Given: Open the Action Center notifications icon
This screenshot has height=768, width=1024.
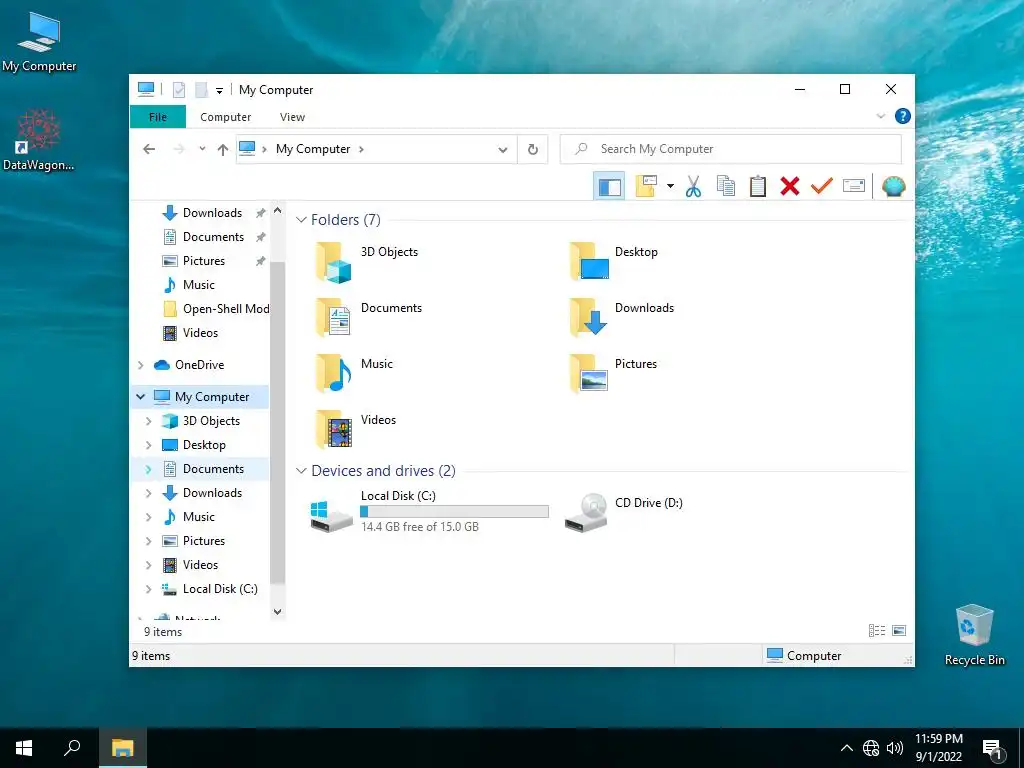Looking at the screenshot, I should [x=993, y=749].
